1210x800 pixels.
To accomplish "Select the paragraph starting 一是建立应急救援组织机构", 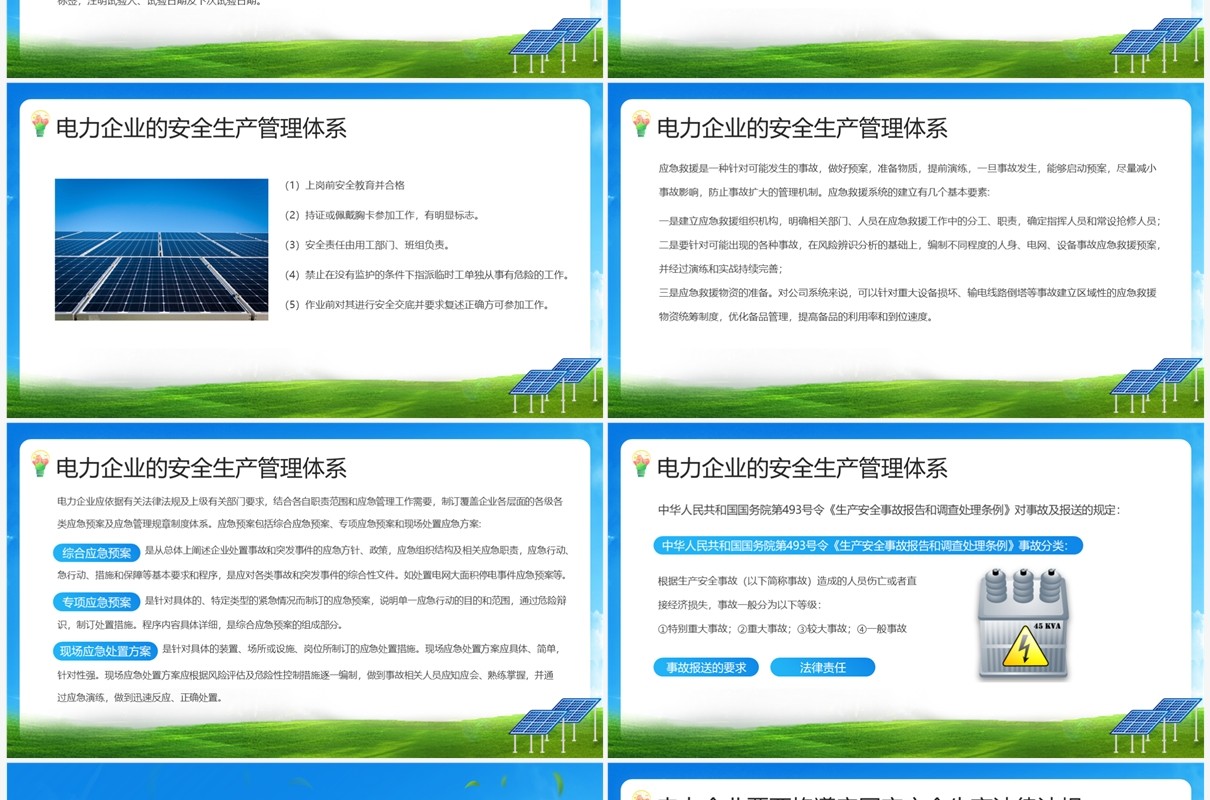I will pos(909,221).
